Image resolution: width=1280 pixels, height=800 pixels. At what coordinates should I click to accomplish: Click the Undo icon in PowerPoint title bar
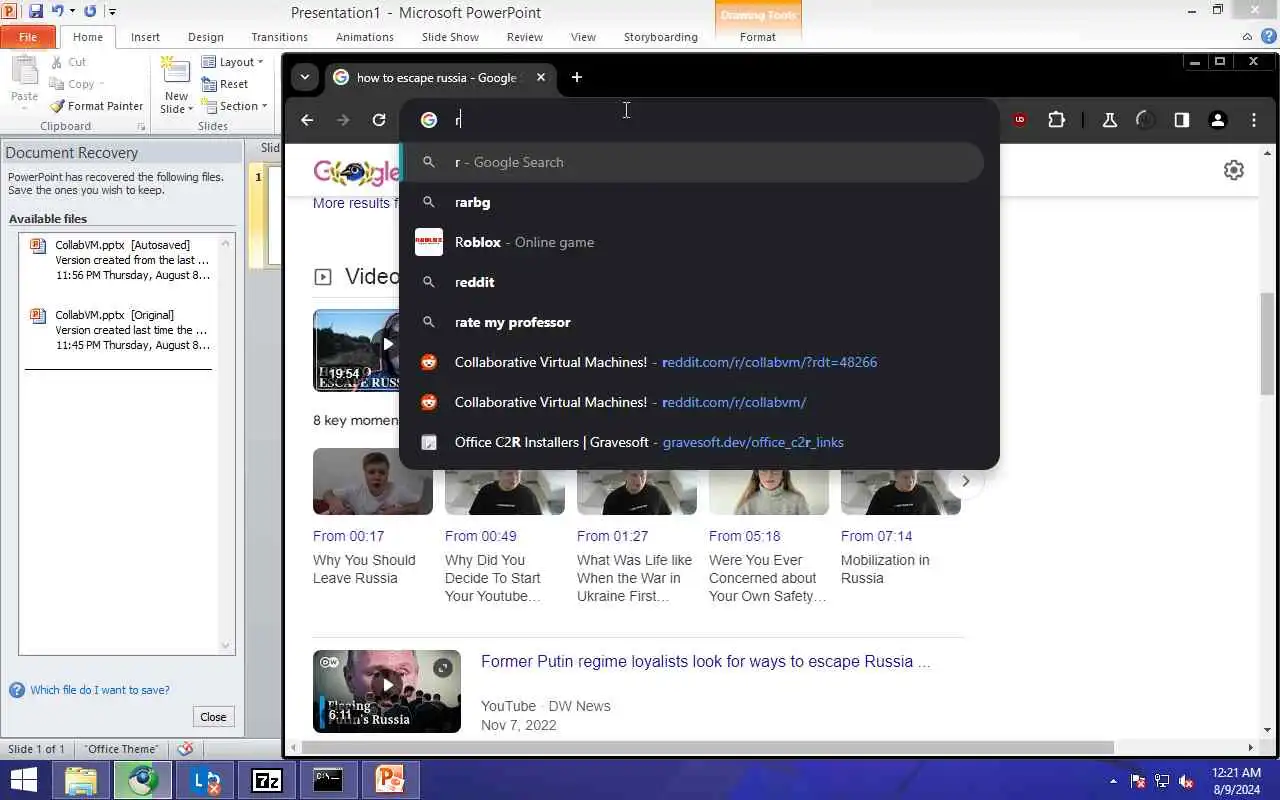tap(58, 11)
